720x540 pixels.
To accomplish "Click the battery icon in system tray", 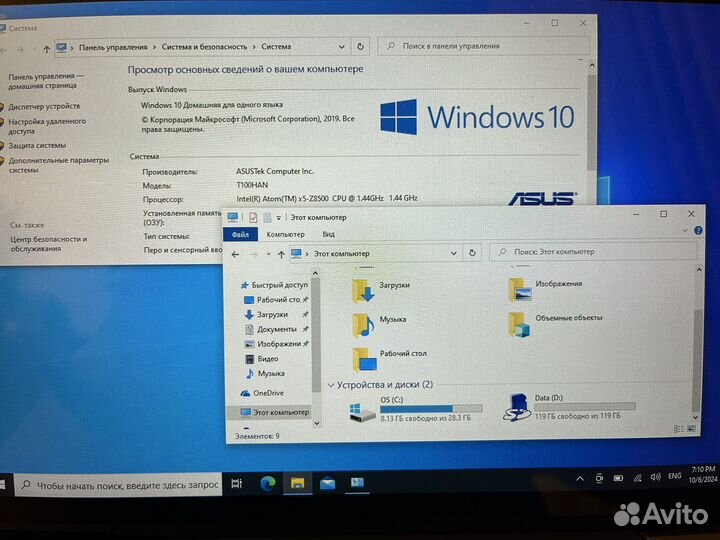I will 619,478.
